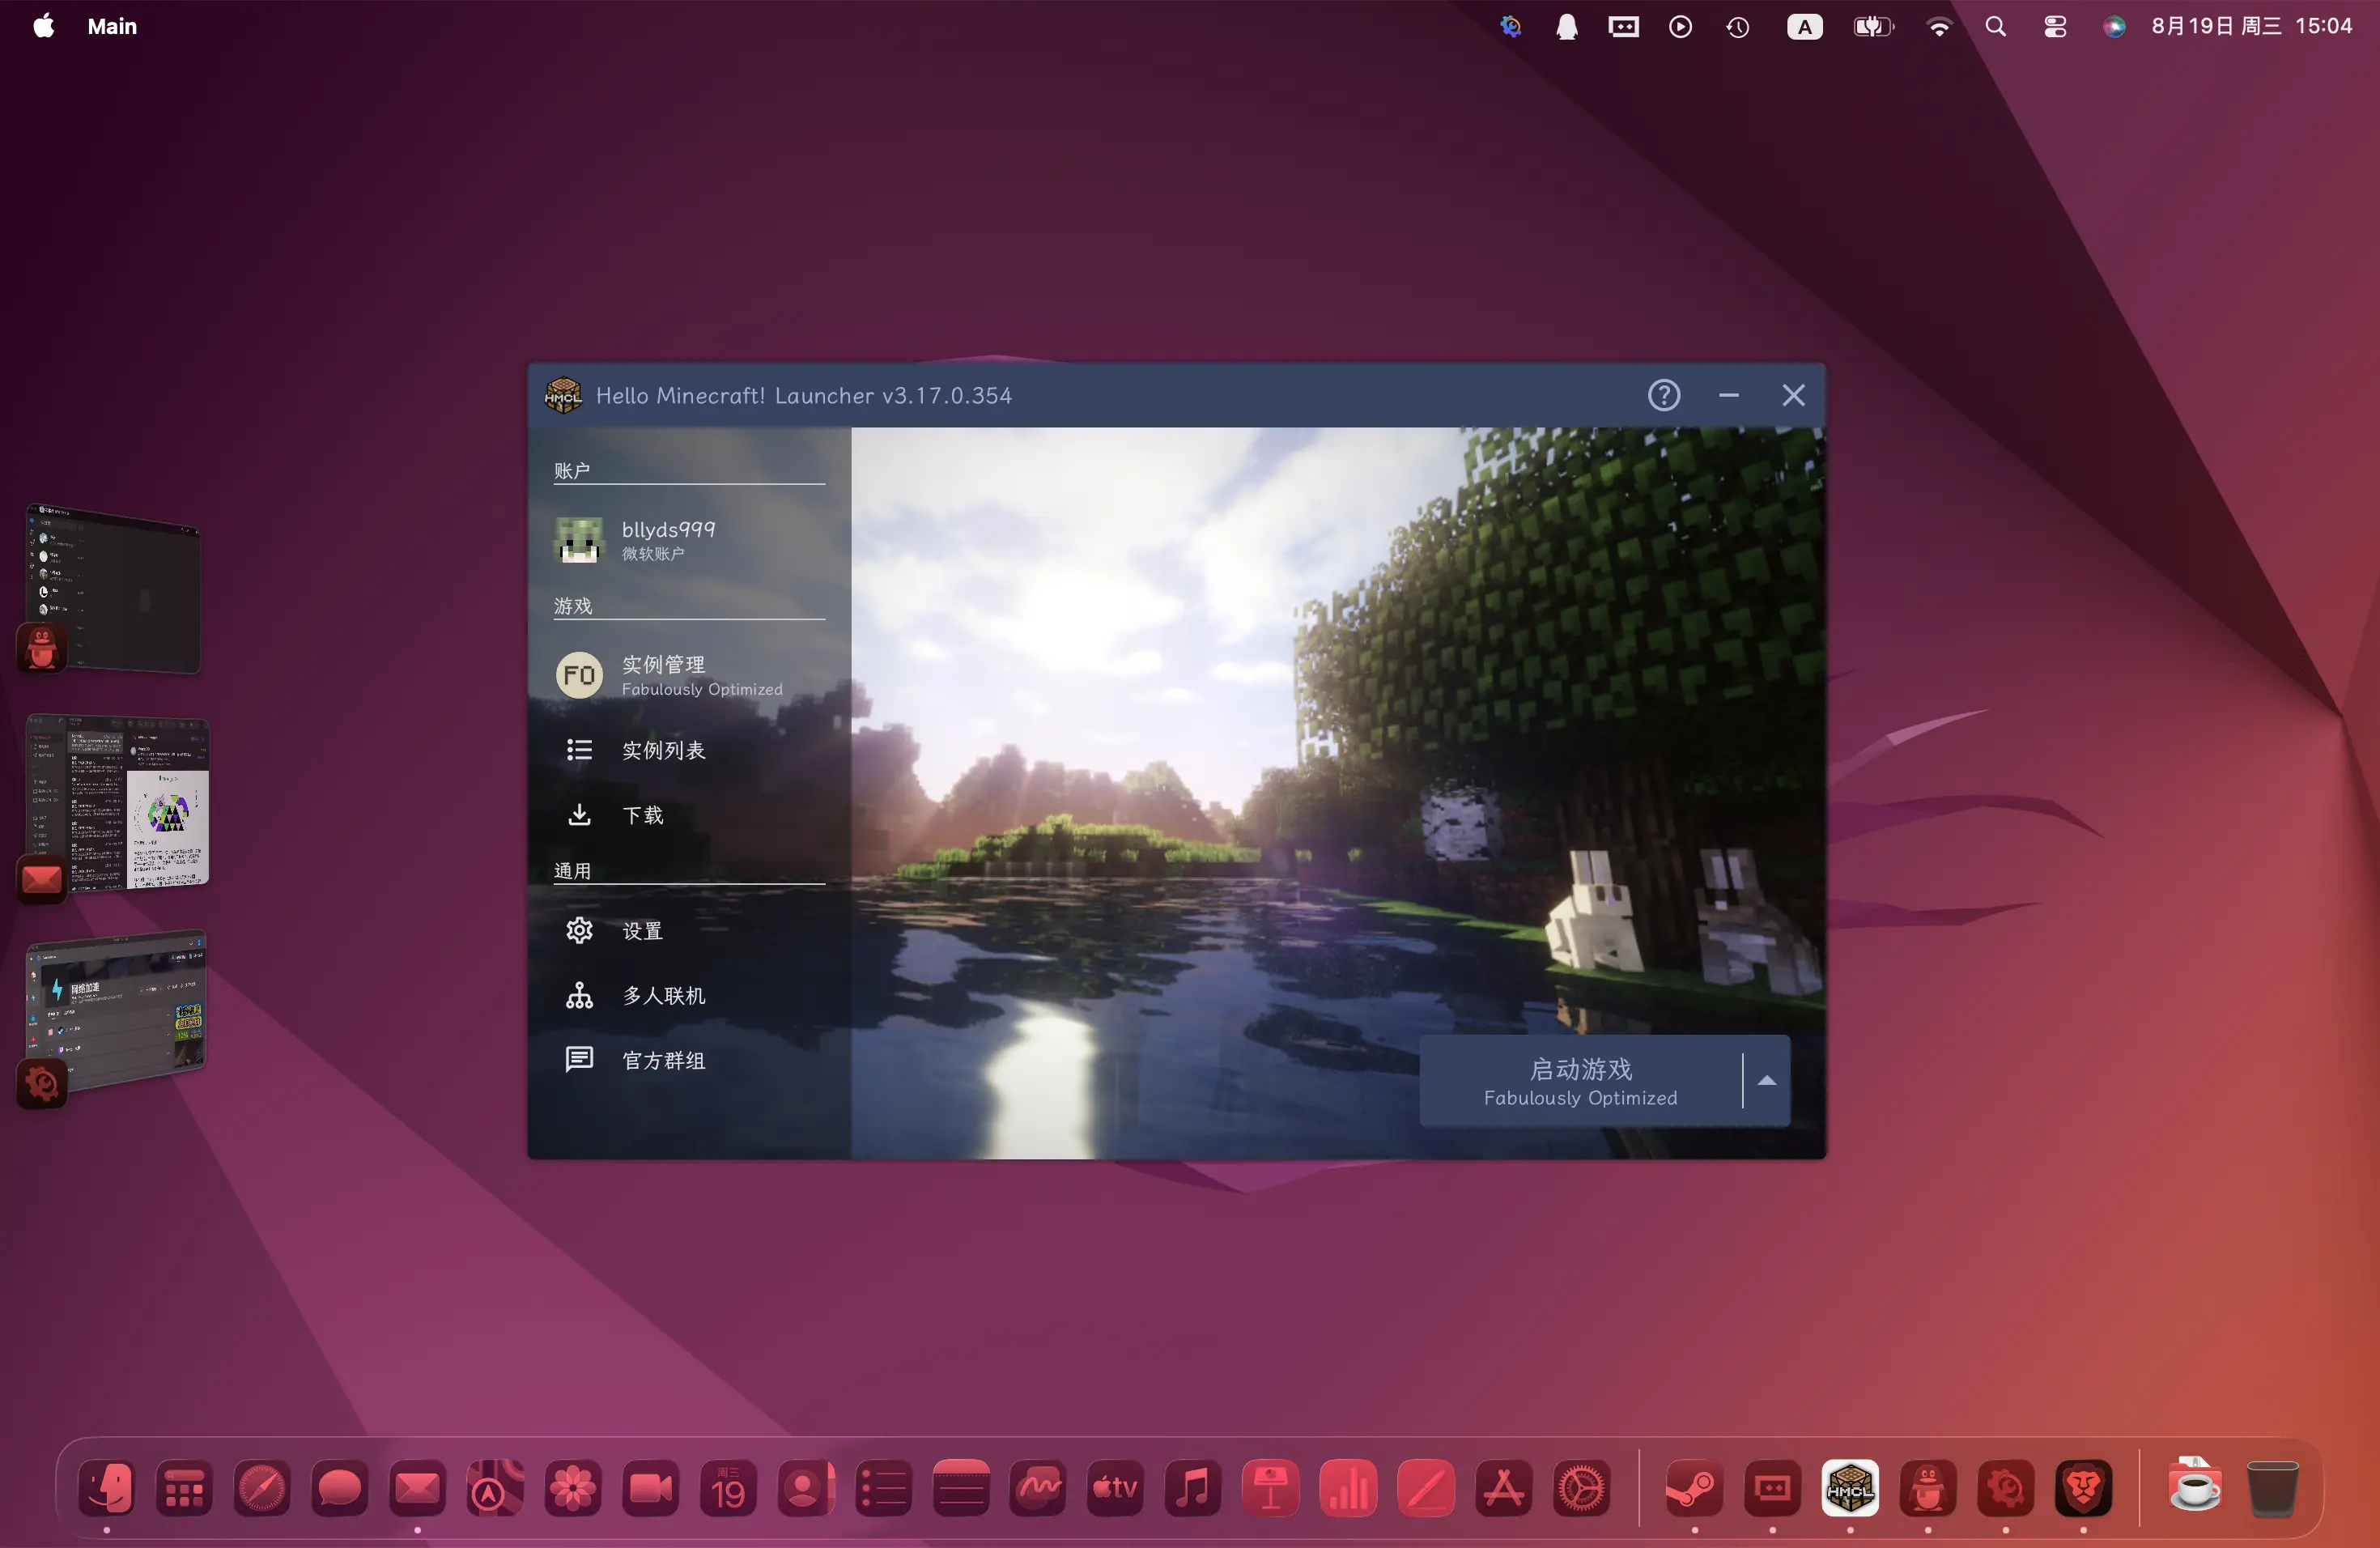Open the Time Machine menu bar icon
The height and width of the screenshot is (1548, 2380).
(1738, 26)
